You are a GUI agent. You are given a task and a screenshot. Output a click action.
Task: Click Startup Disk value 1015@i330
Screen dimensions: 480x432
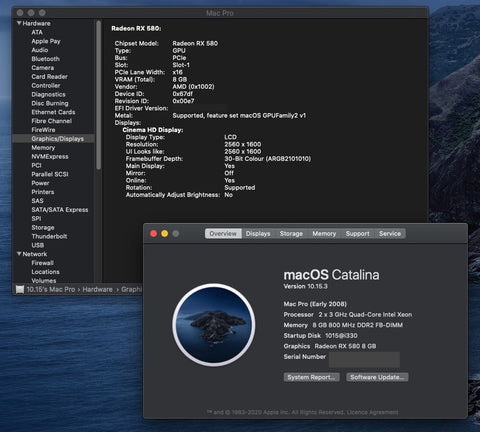[x=341, y=336]
